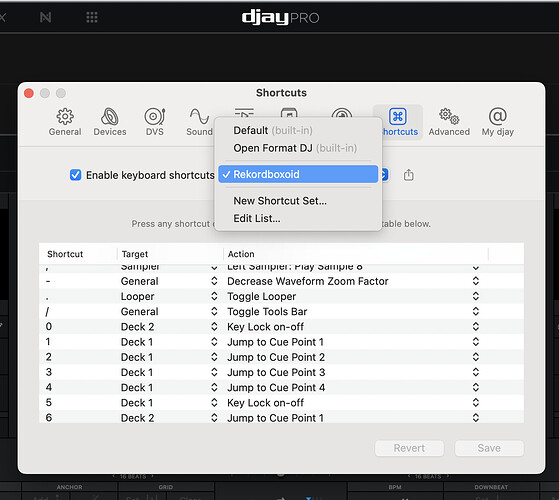The image size is (559, 500).
Task: Click the '0' shortcut key cell
Action: click(x=49, y=326)
